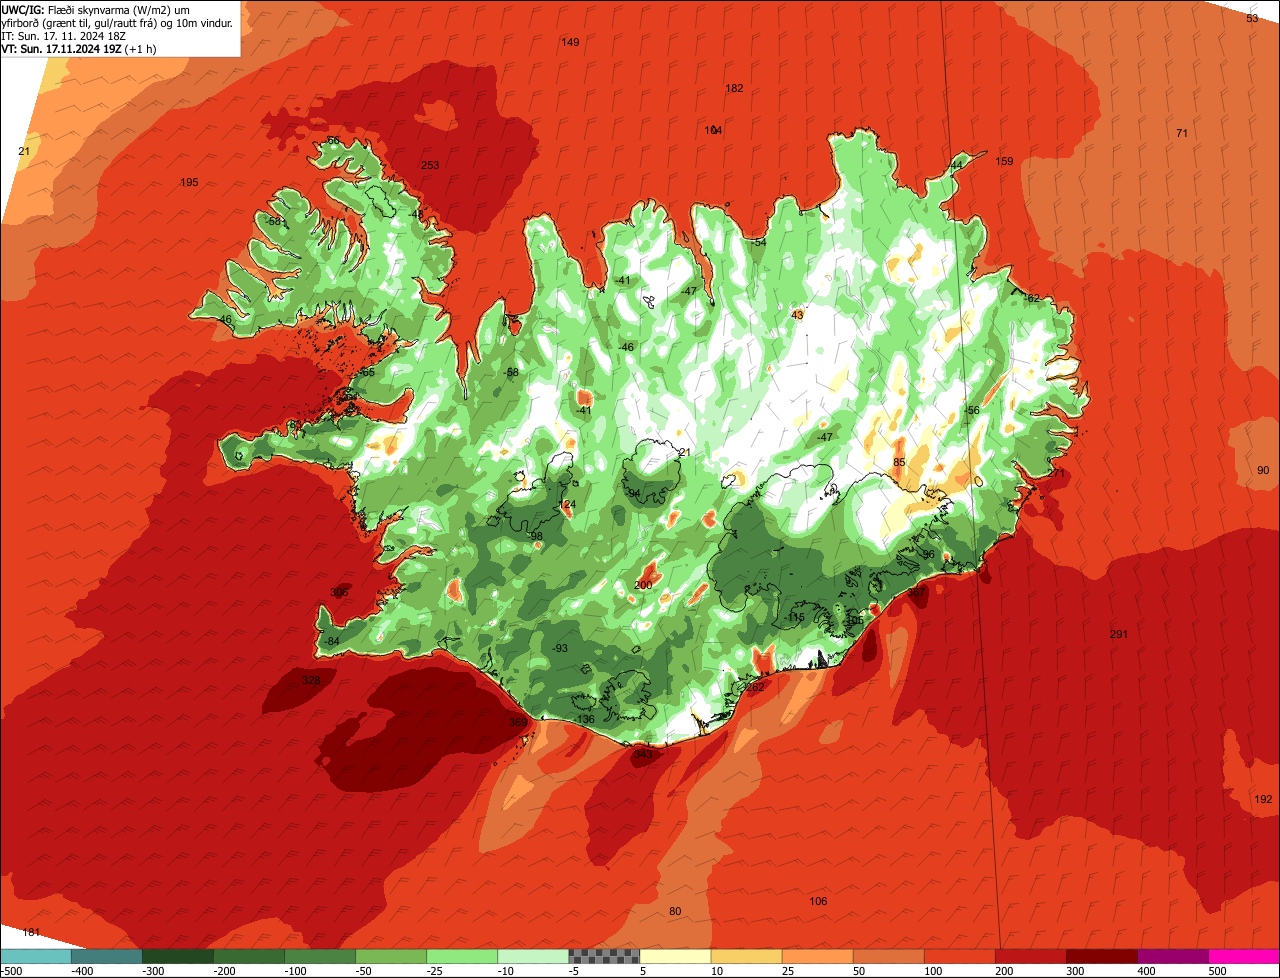Click the legend swatch between -400 and -300
1280x978 pixels.
coord(107,956)
